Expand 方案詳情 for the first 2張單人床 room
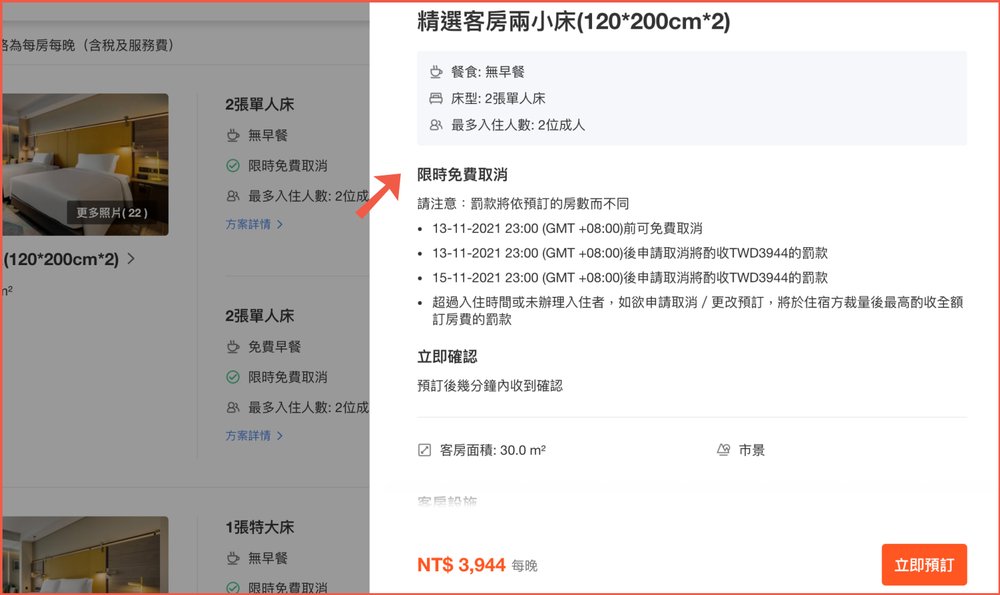1000x595 pixels. (248, 226)
